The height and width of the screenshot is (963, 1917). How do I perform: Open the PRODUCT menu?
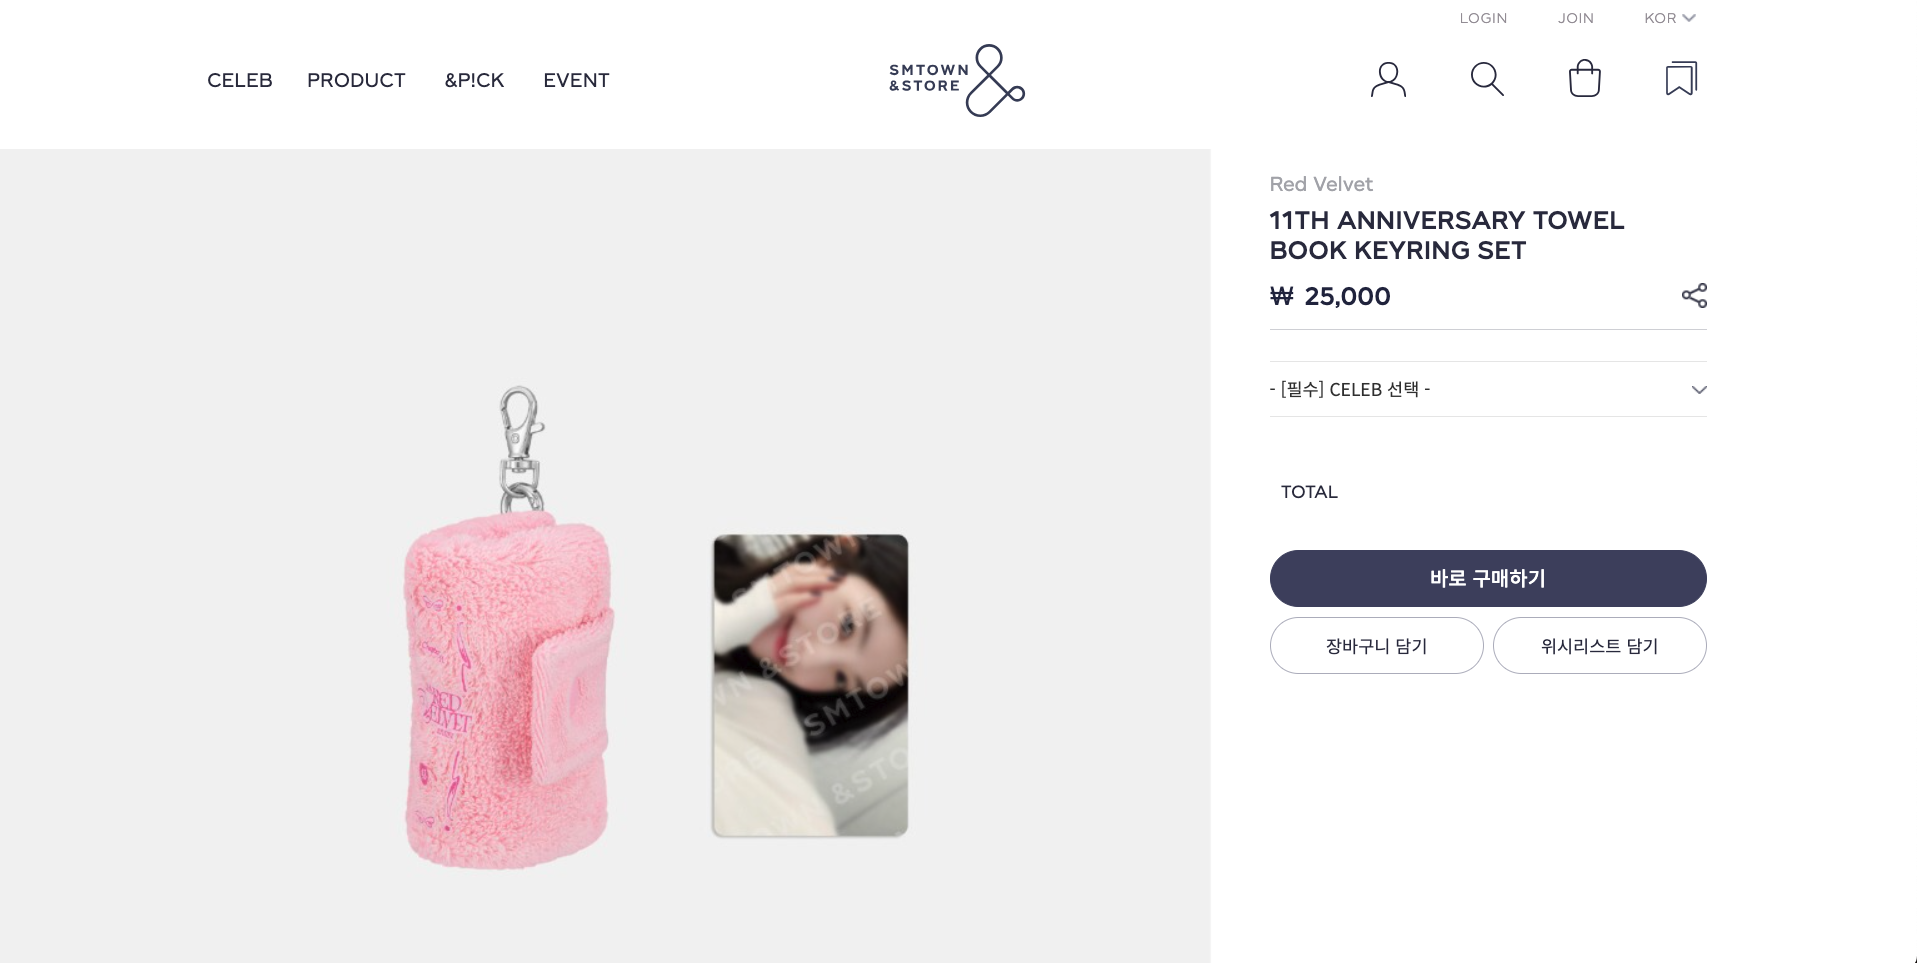pyautogui.click(x=356, y=80)
